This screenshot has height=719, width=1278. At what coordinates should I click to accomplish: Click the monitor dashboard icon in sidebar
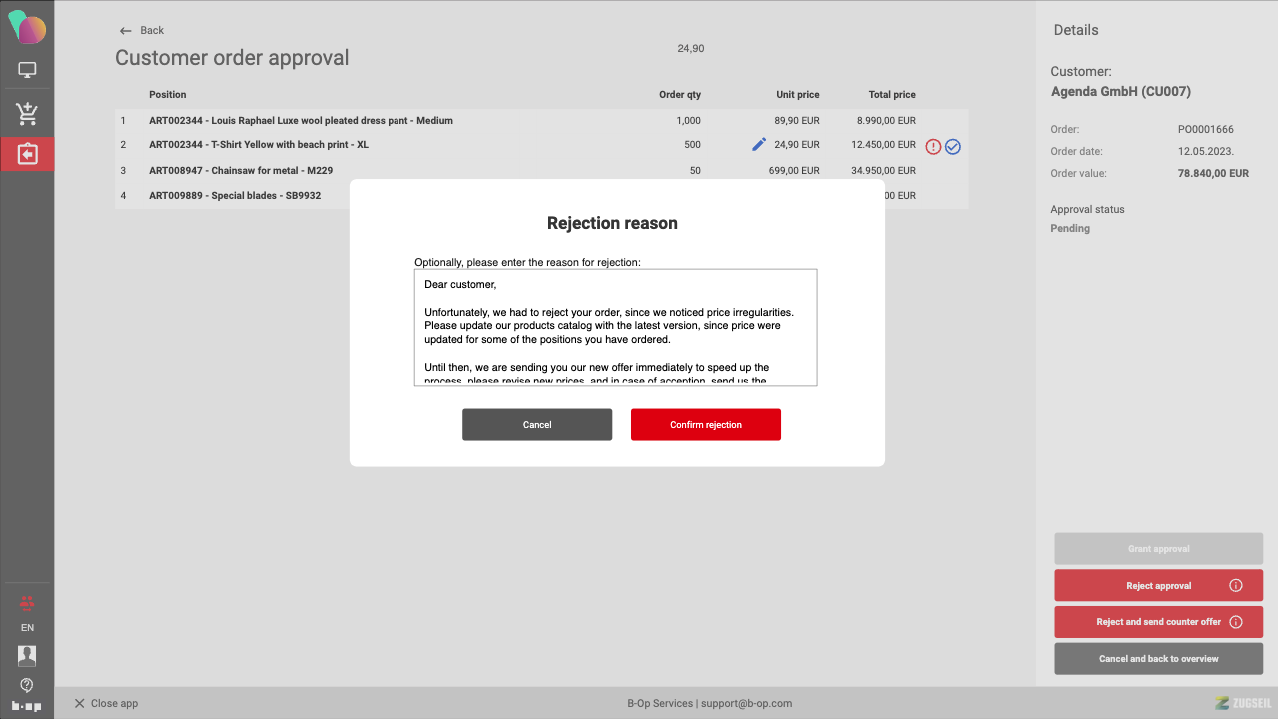(27, 70)
